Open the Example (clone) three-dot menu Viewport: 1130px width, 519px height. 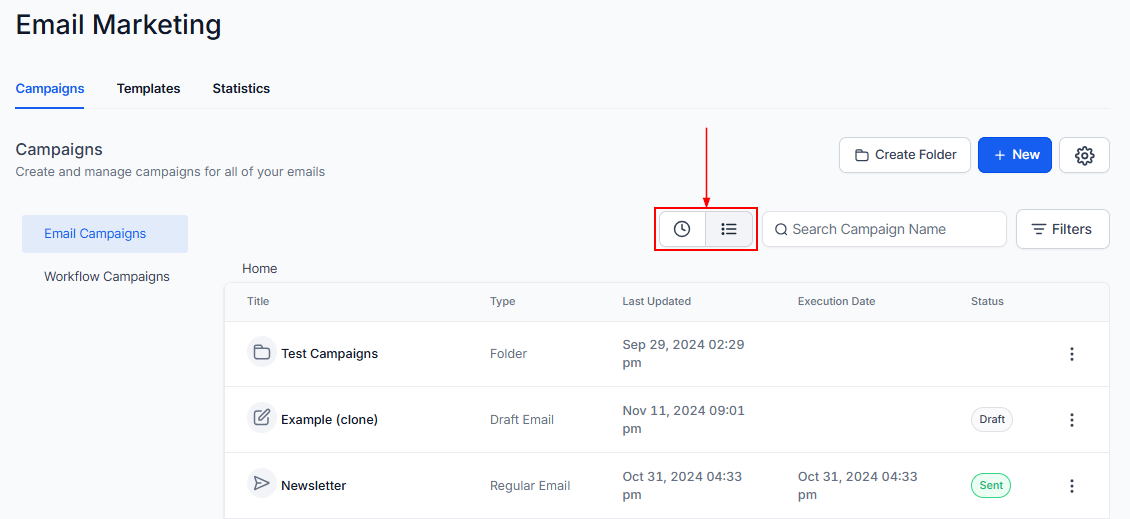point(1071,420)
